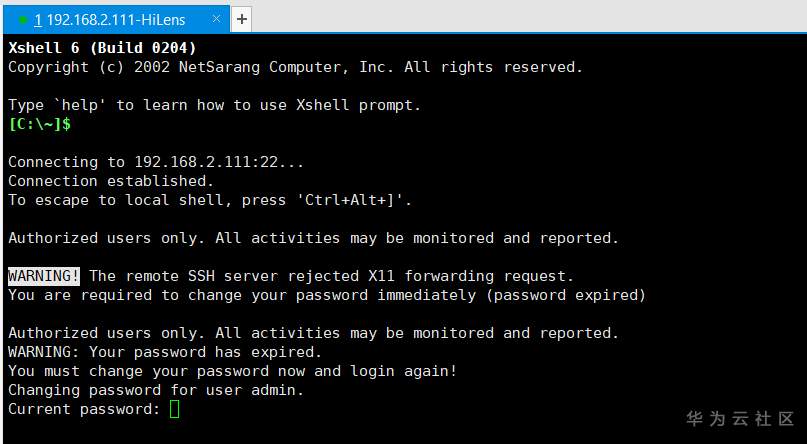
Task: Click the 华为云社区 watermark text
Action: pos(738,418)
